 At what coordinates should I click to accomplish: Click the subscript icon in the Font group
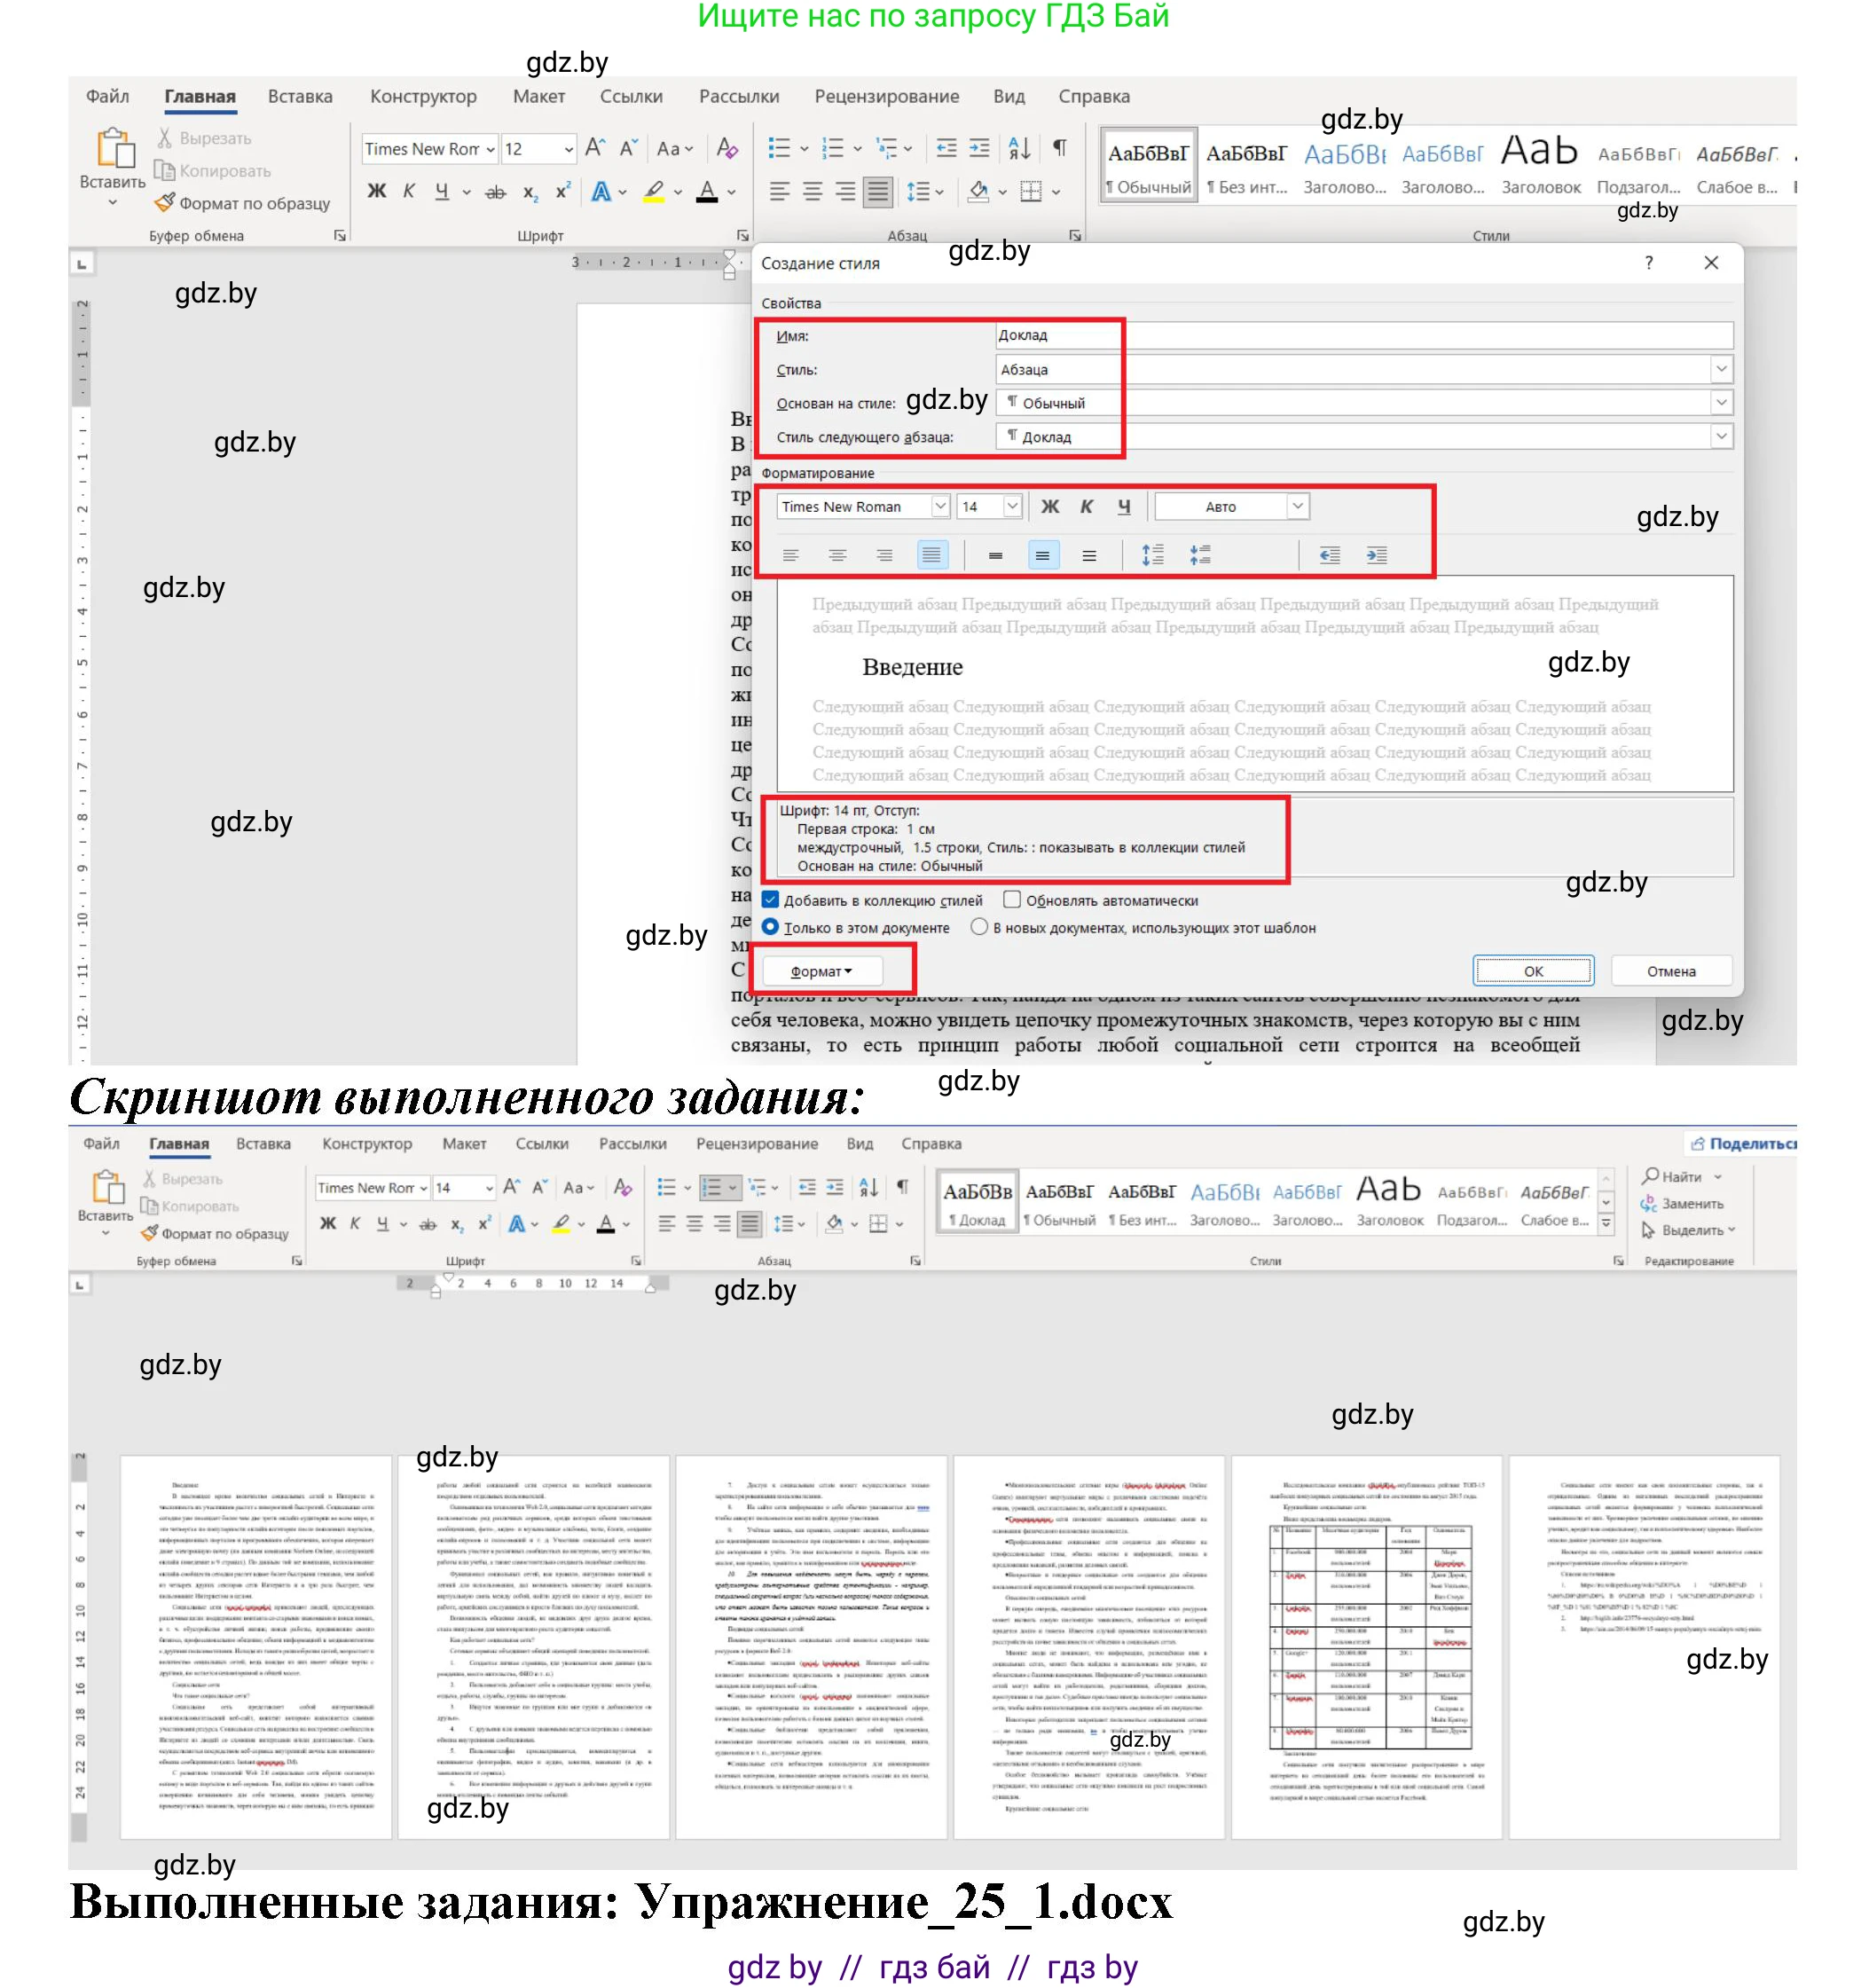coord(531,191)
